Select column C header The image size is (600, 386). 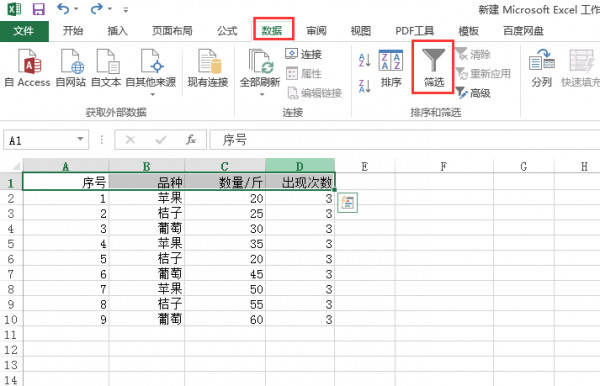coord(225,166)
